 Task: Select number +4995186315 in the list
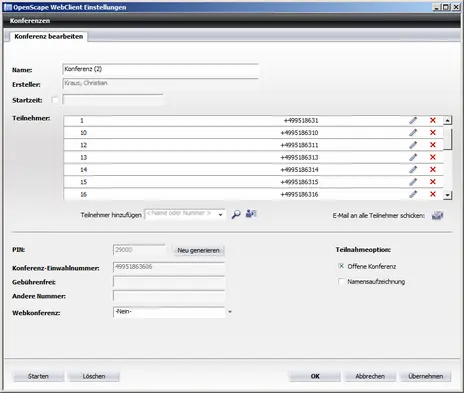pos(299,182)
